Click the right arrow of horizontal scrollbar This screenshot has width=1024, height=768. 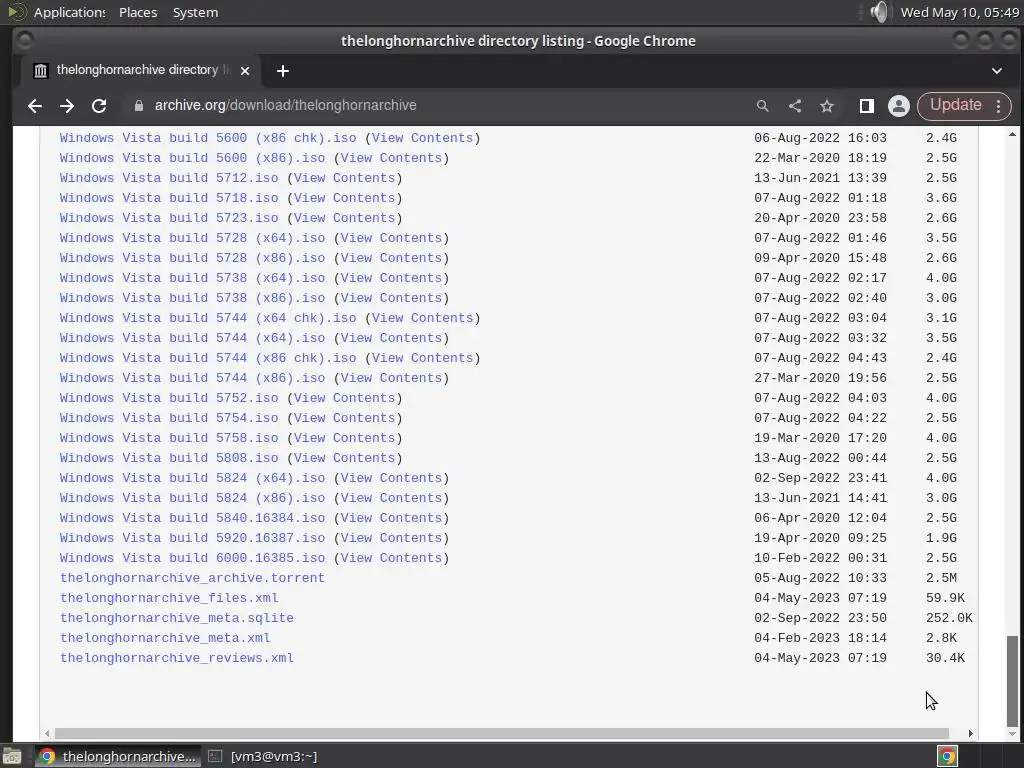tap(970, 733)
